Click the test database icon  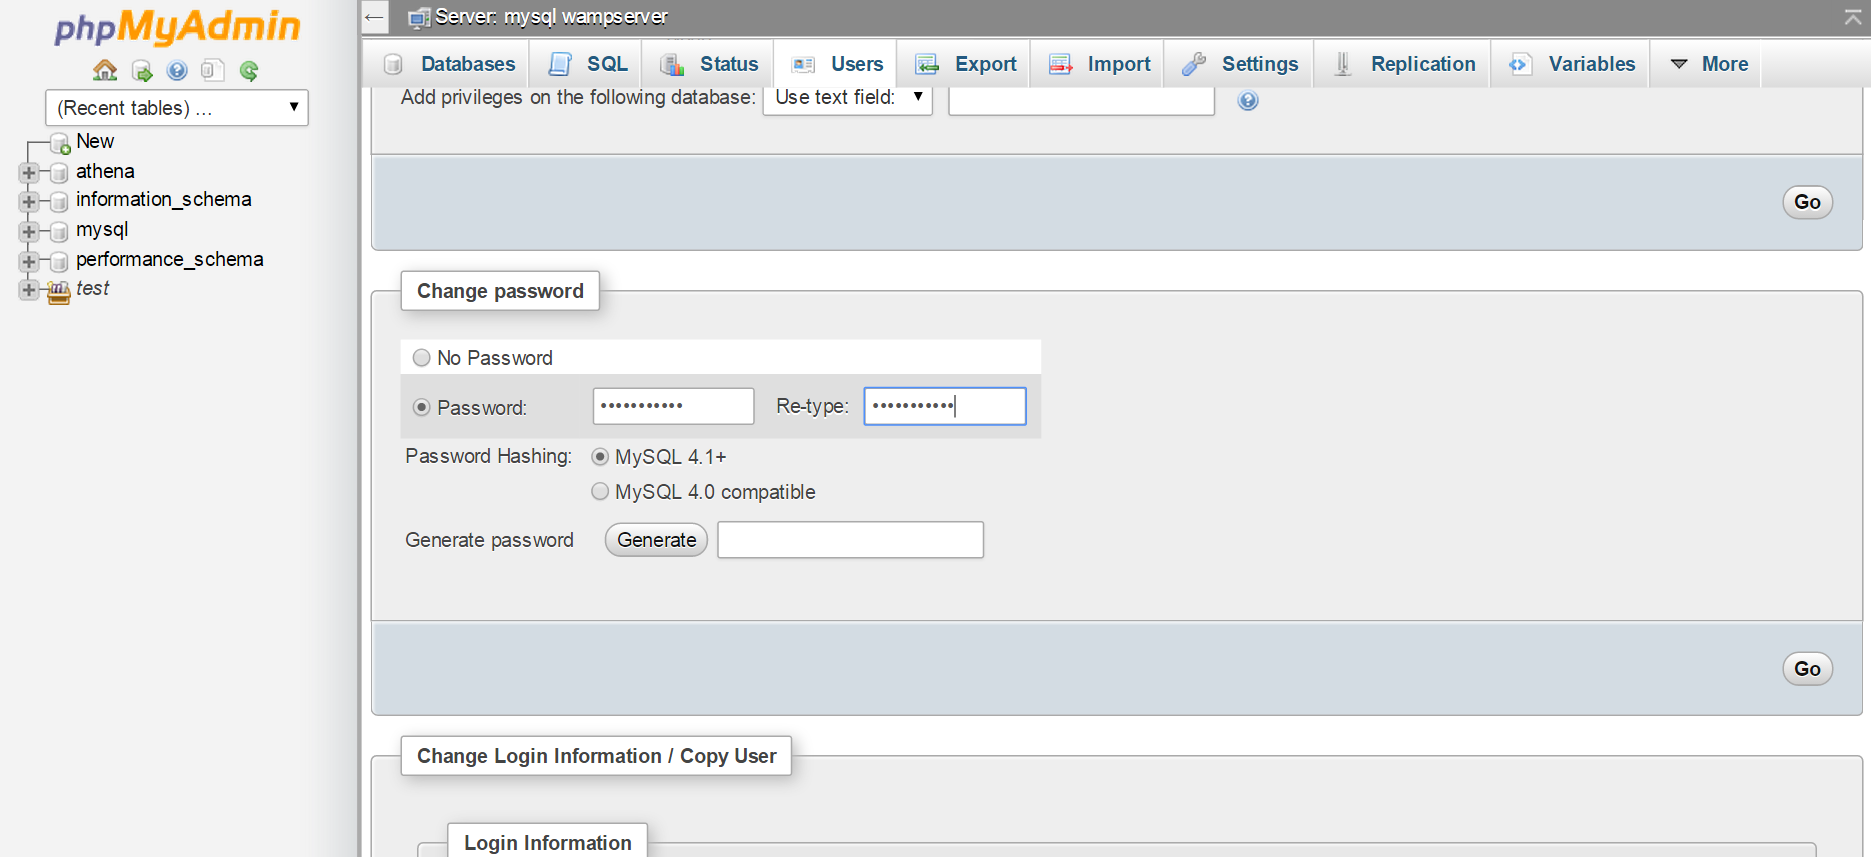[60, 291]
